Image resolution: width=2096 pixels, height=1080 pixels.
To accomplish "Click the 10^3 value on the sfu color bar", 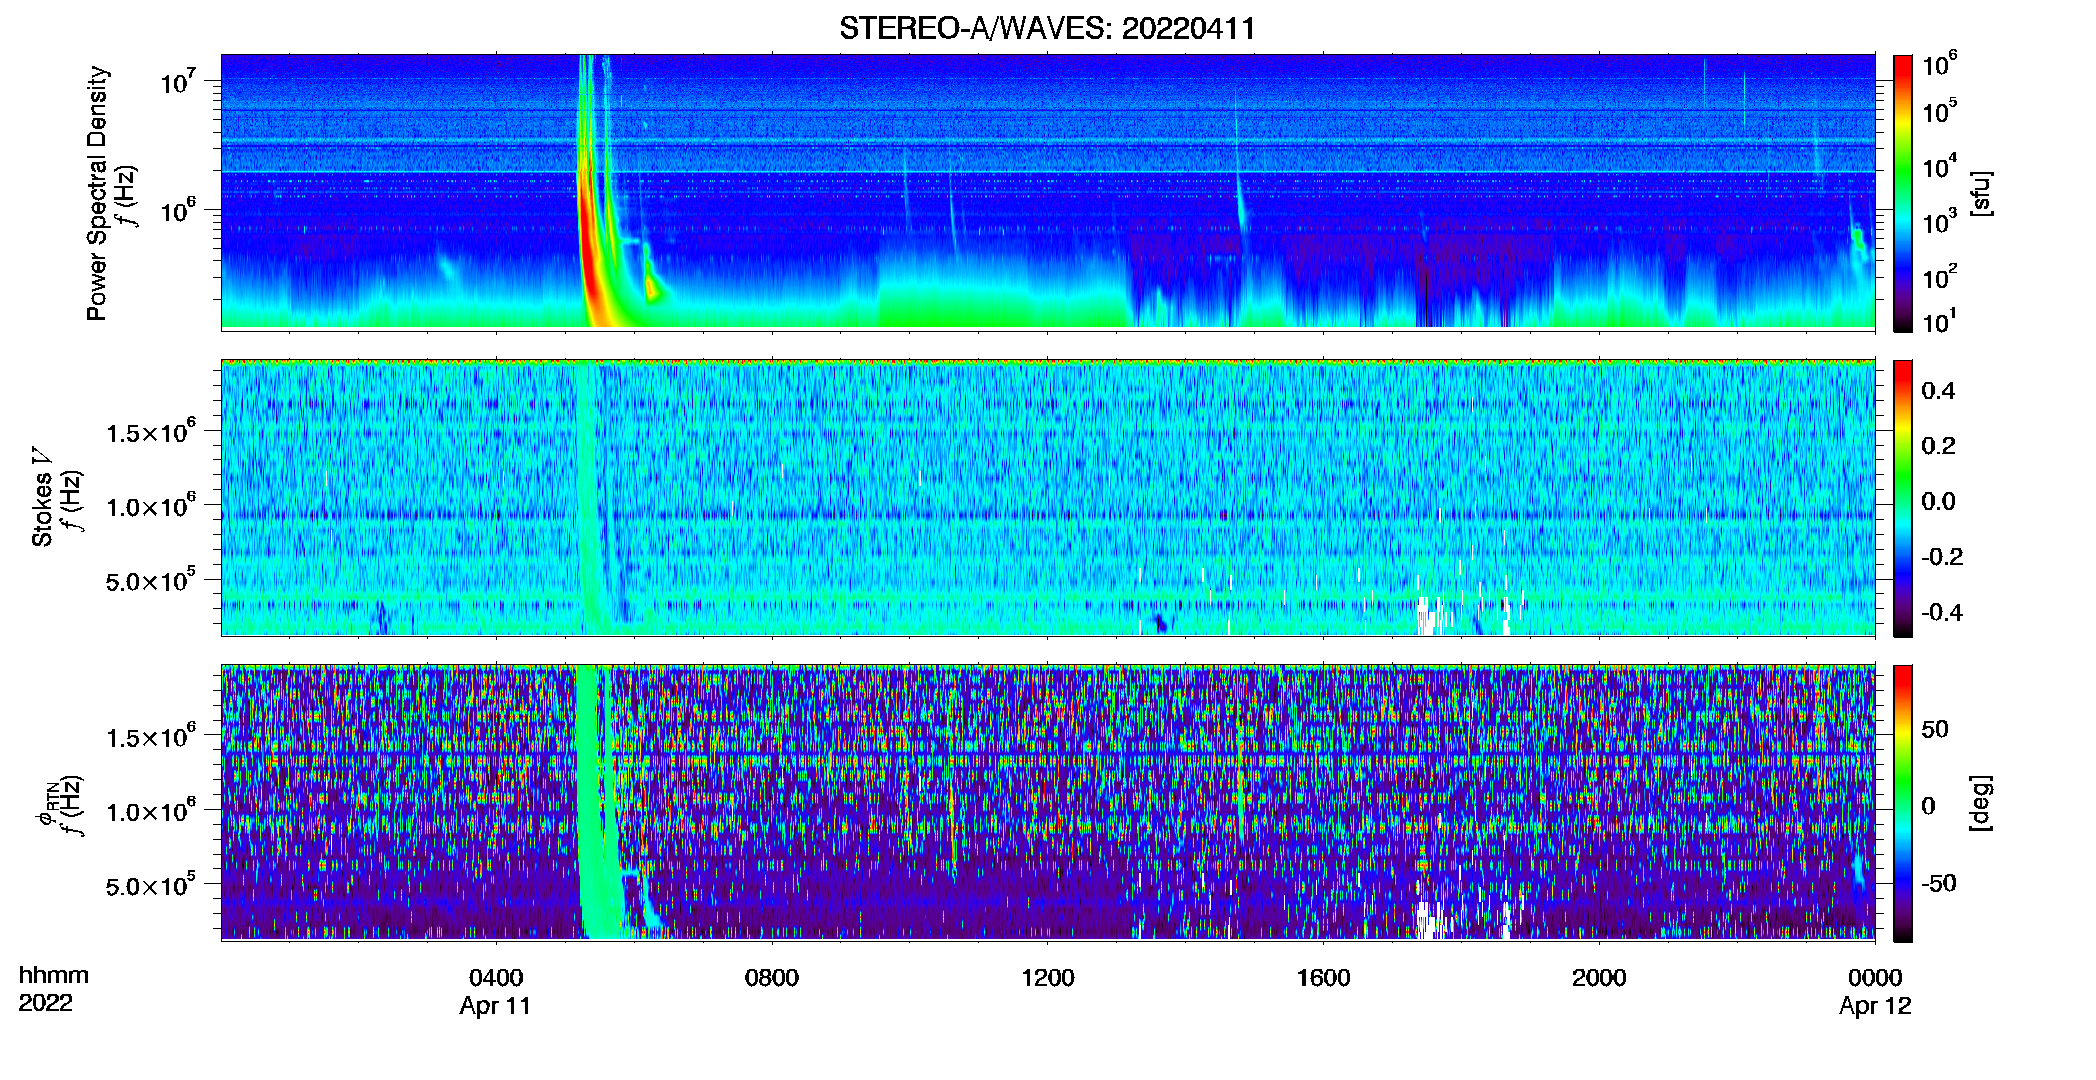I will click(x=1940, y=221).
